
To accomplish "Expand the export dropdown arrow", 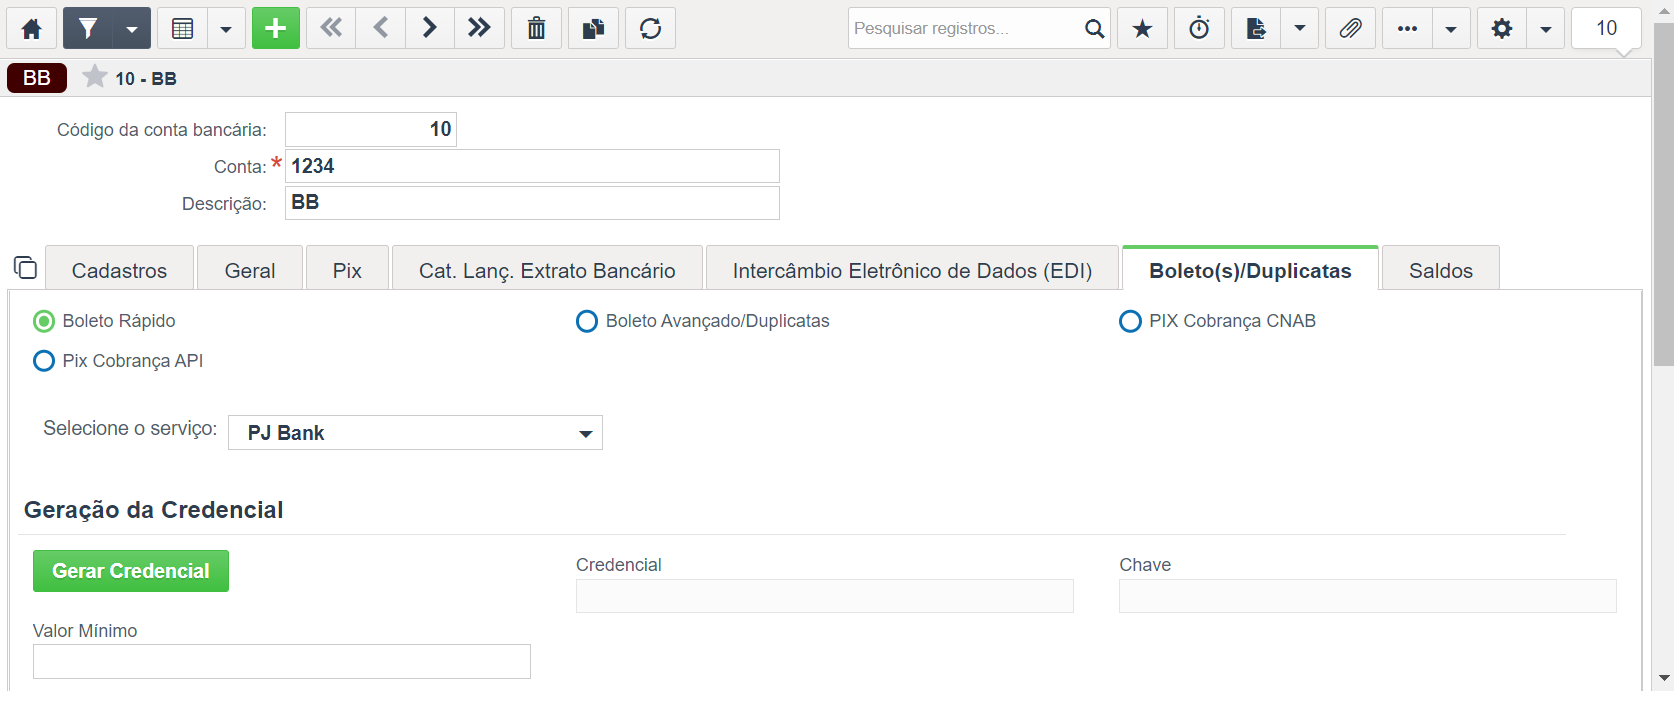I will 1300,28.
